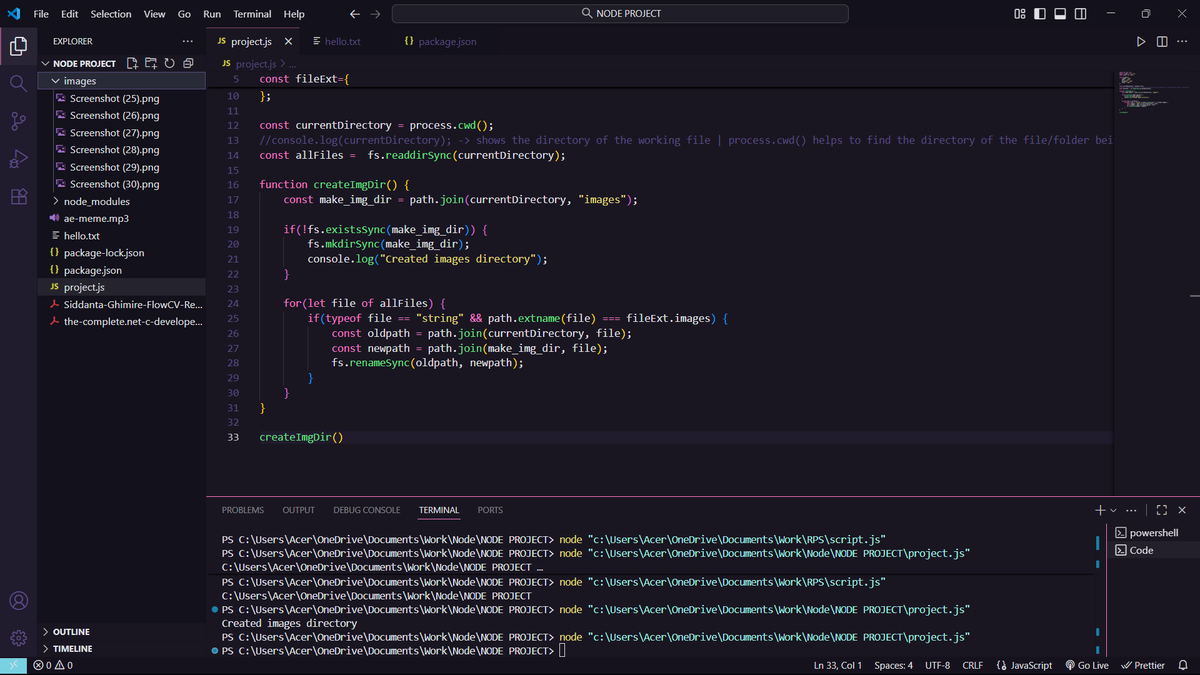Run the code with the play icon
Screen dimensions: 1200x675
point(1141,42)
